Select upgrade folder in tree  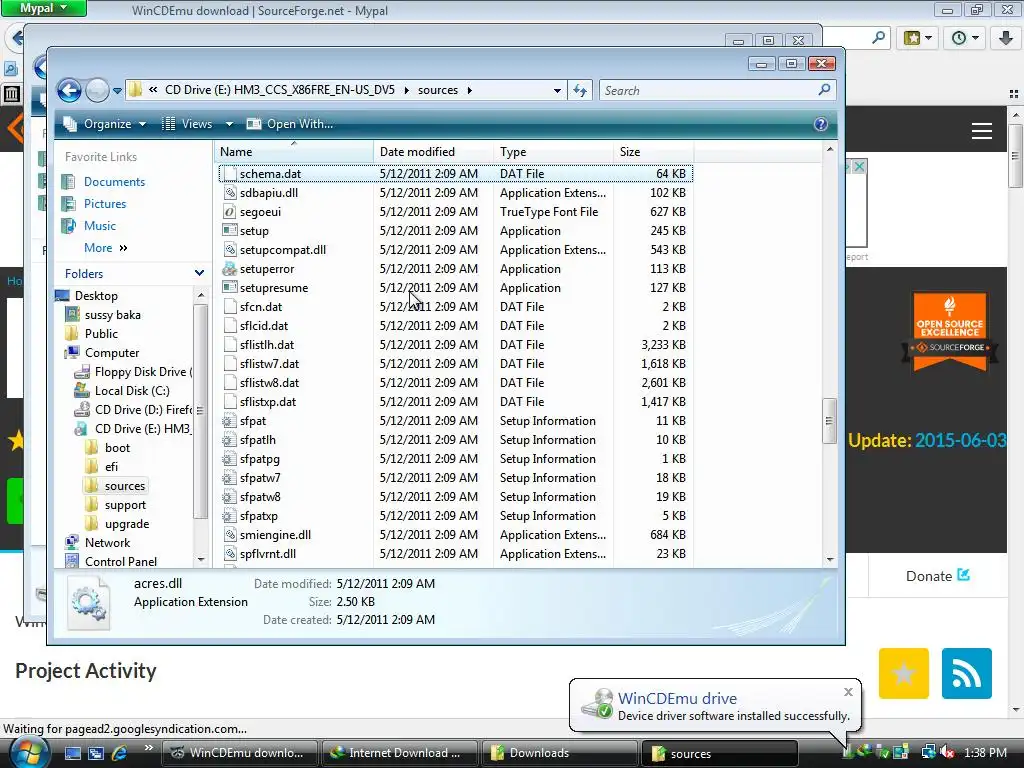point(127,524)
